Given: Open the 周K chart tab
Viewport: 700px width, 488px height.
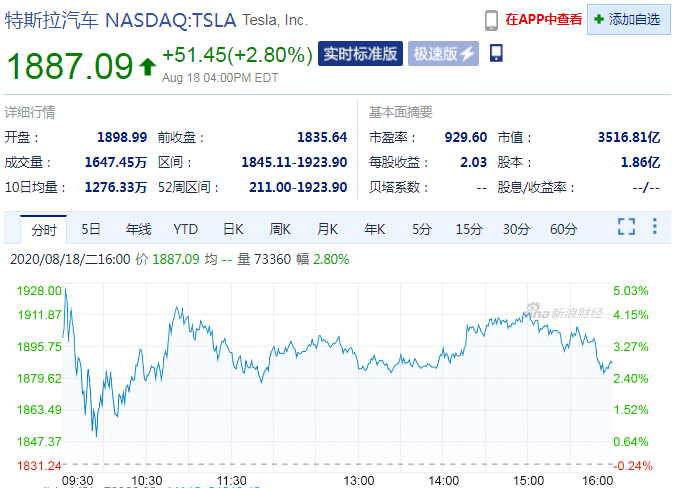Looking at the screenshot, I should point(280,229).
